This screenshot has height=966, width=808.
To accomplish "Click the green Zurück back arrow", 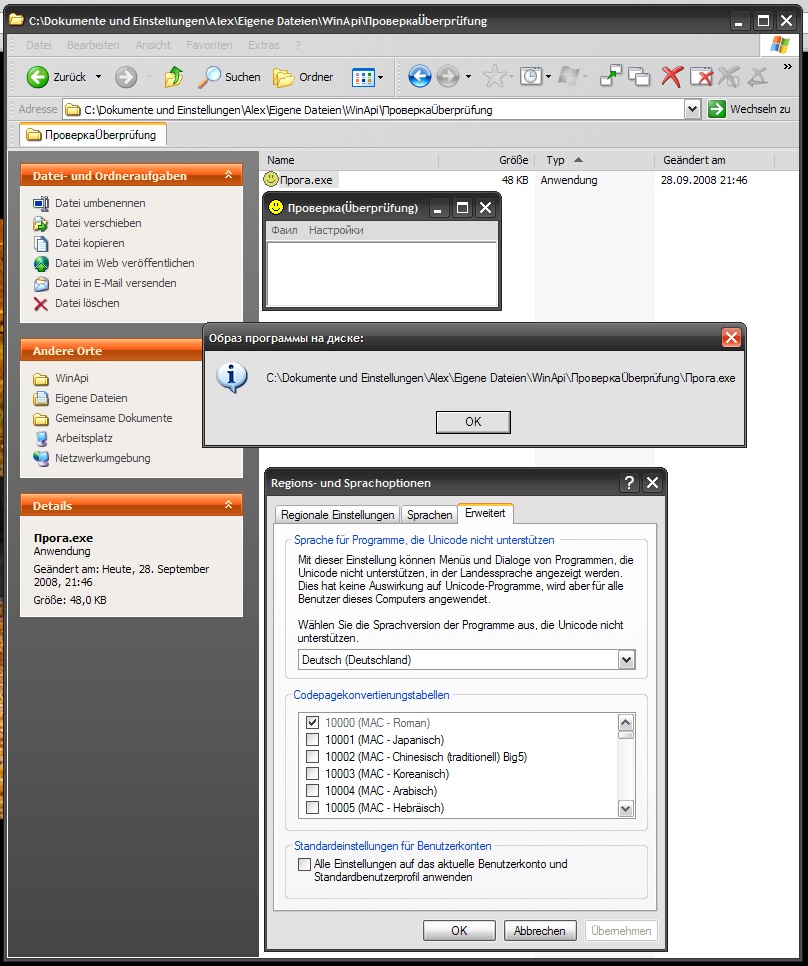I will pyautogui.click(x=38, y=77).
